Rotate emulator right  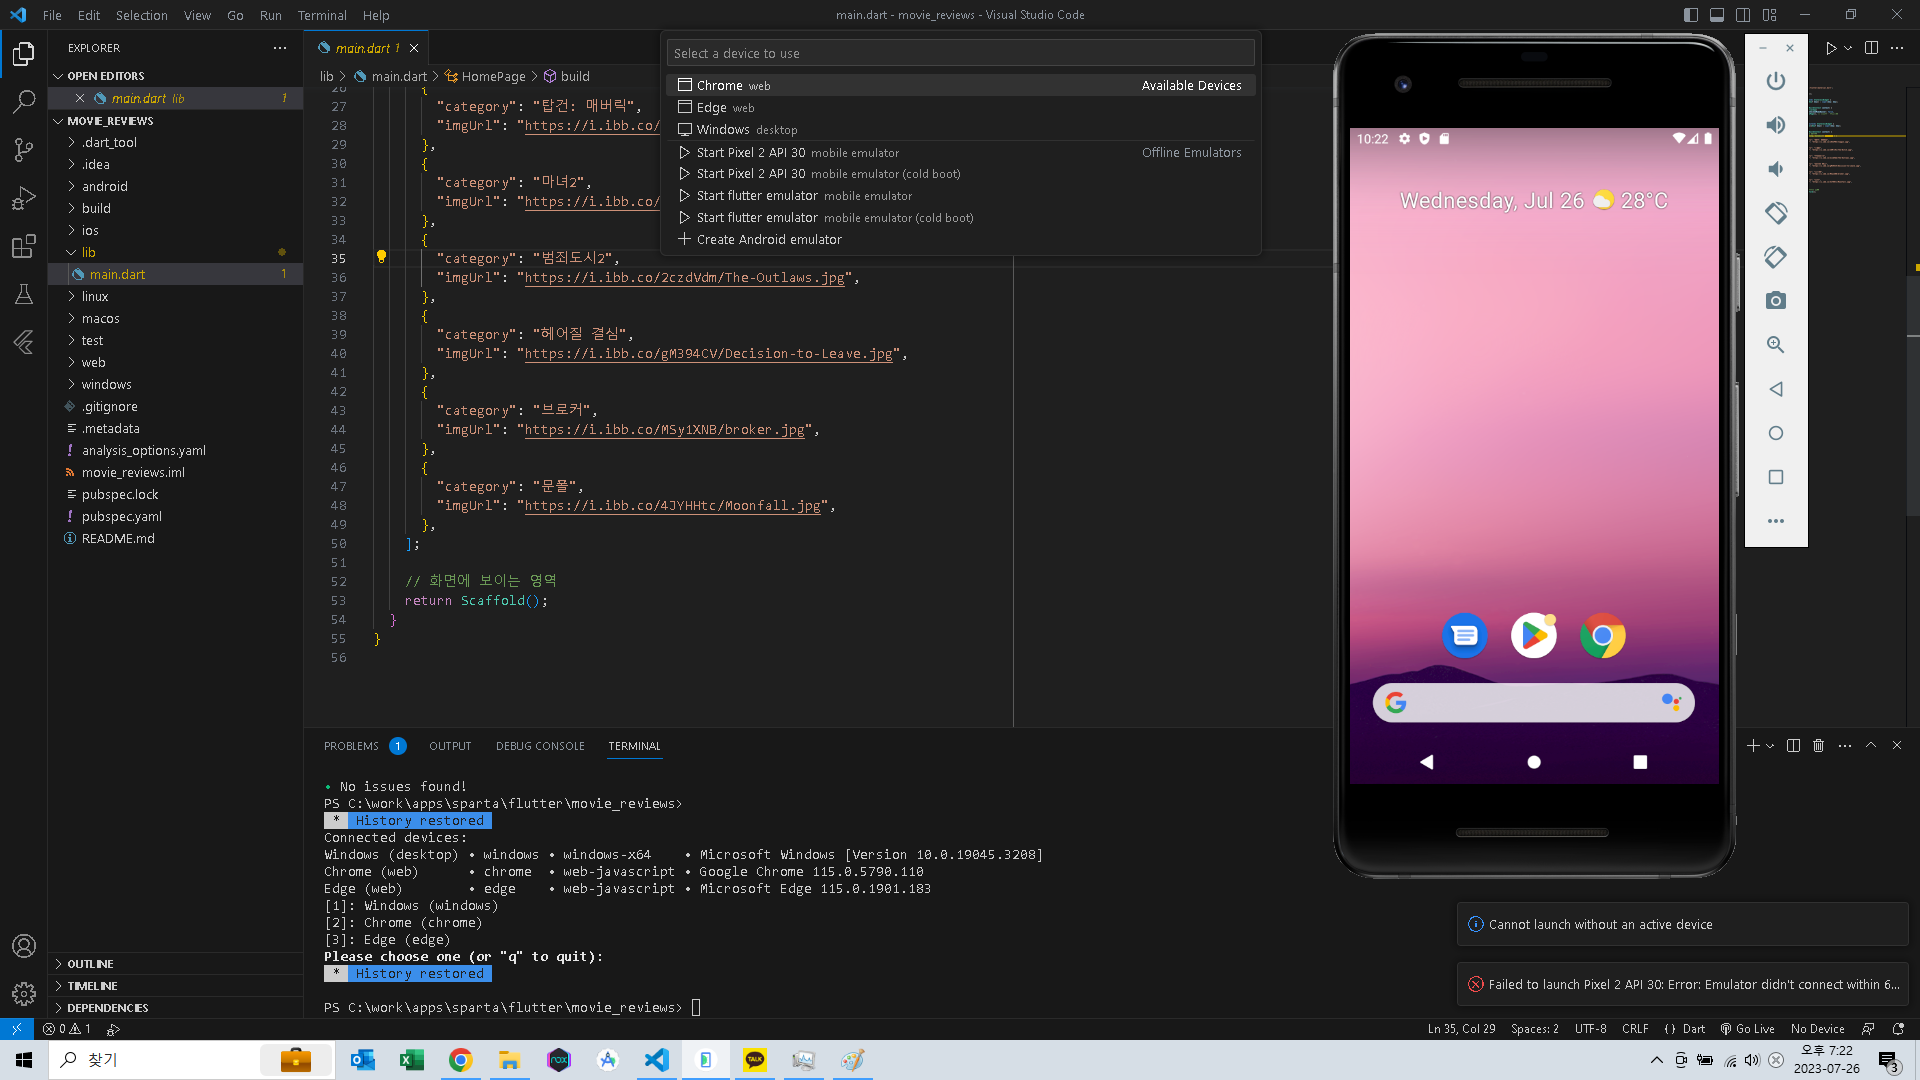1776,257
